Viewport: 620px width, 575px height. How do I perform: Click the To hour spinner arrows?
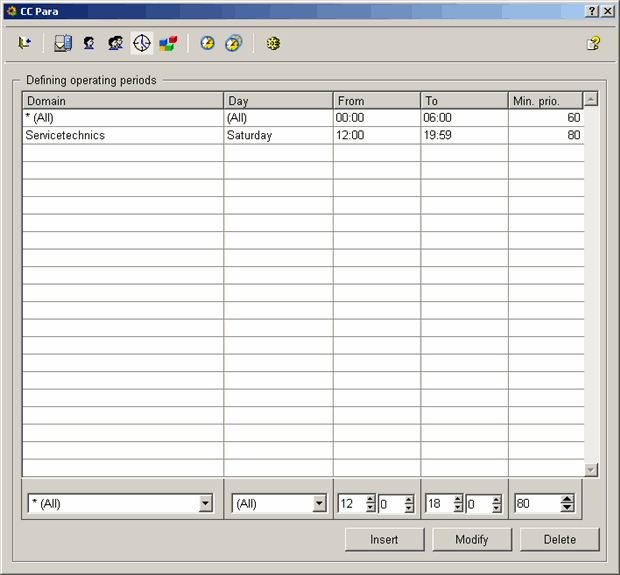[x=457, y=504]
